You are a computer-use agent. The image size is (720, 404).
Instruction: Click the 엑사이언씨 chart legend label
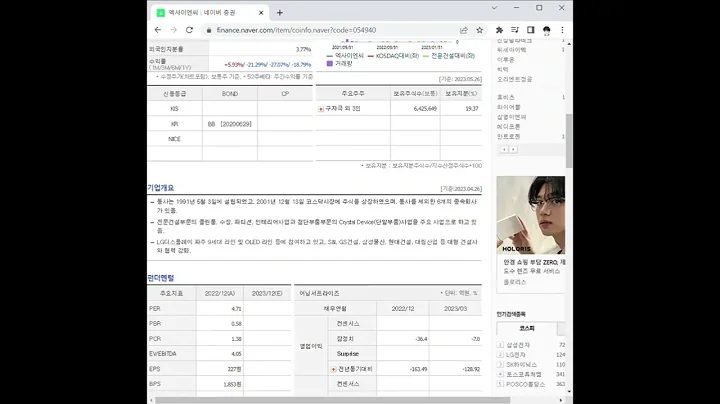click(349, 56)
